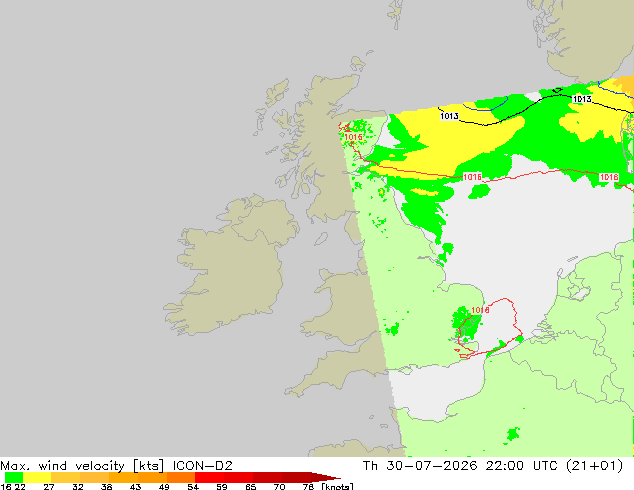The image size is (634, 490).
Task: Click the red 1016 label in mid North Sea
Action: tap(472, 177)
